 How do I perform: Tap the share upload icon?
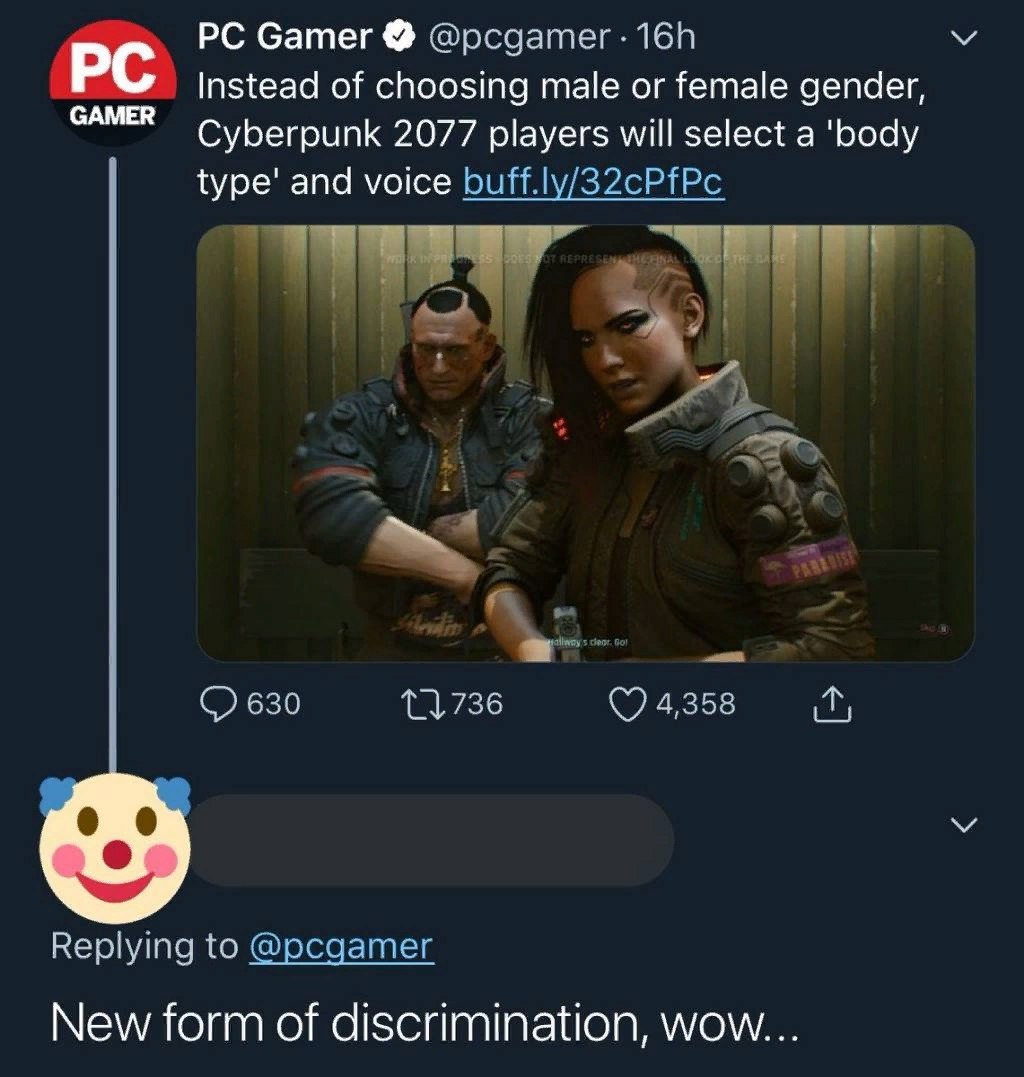[832, 704]
